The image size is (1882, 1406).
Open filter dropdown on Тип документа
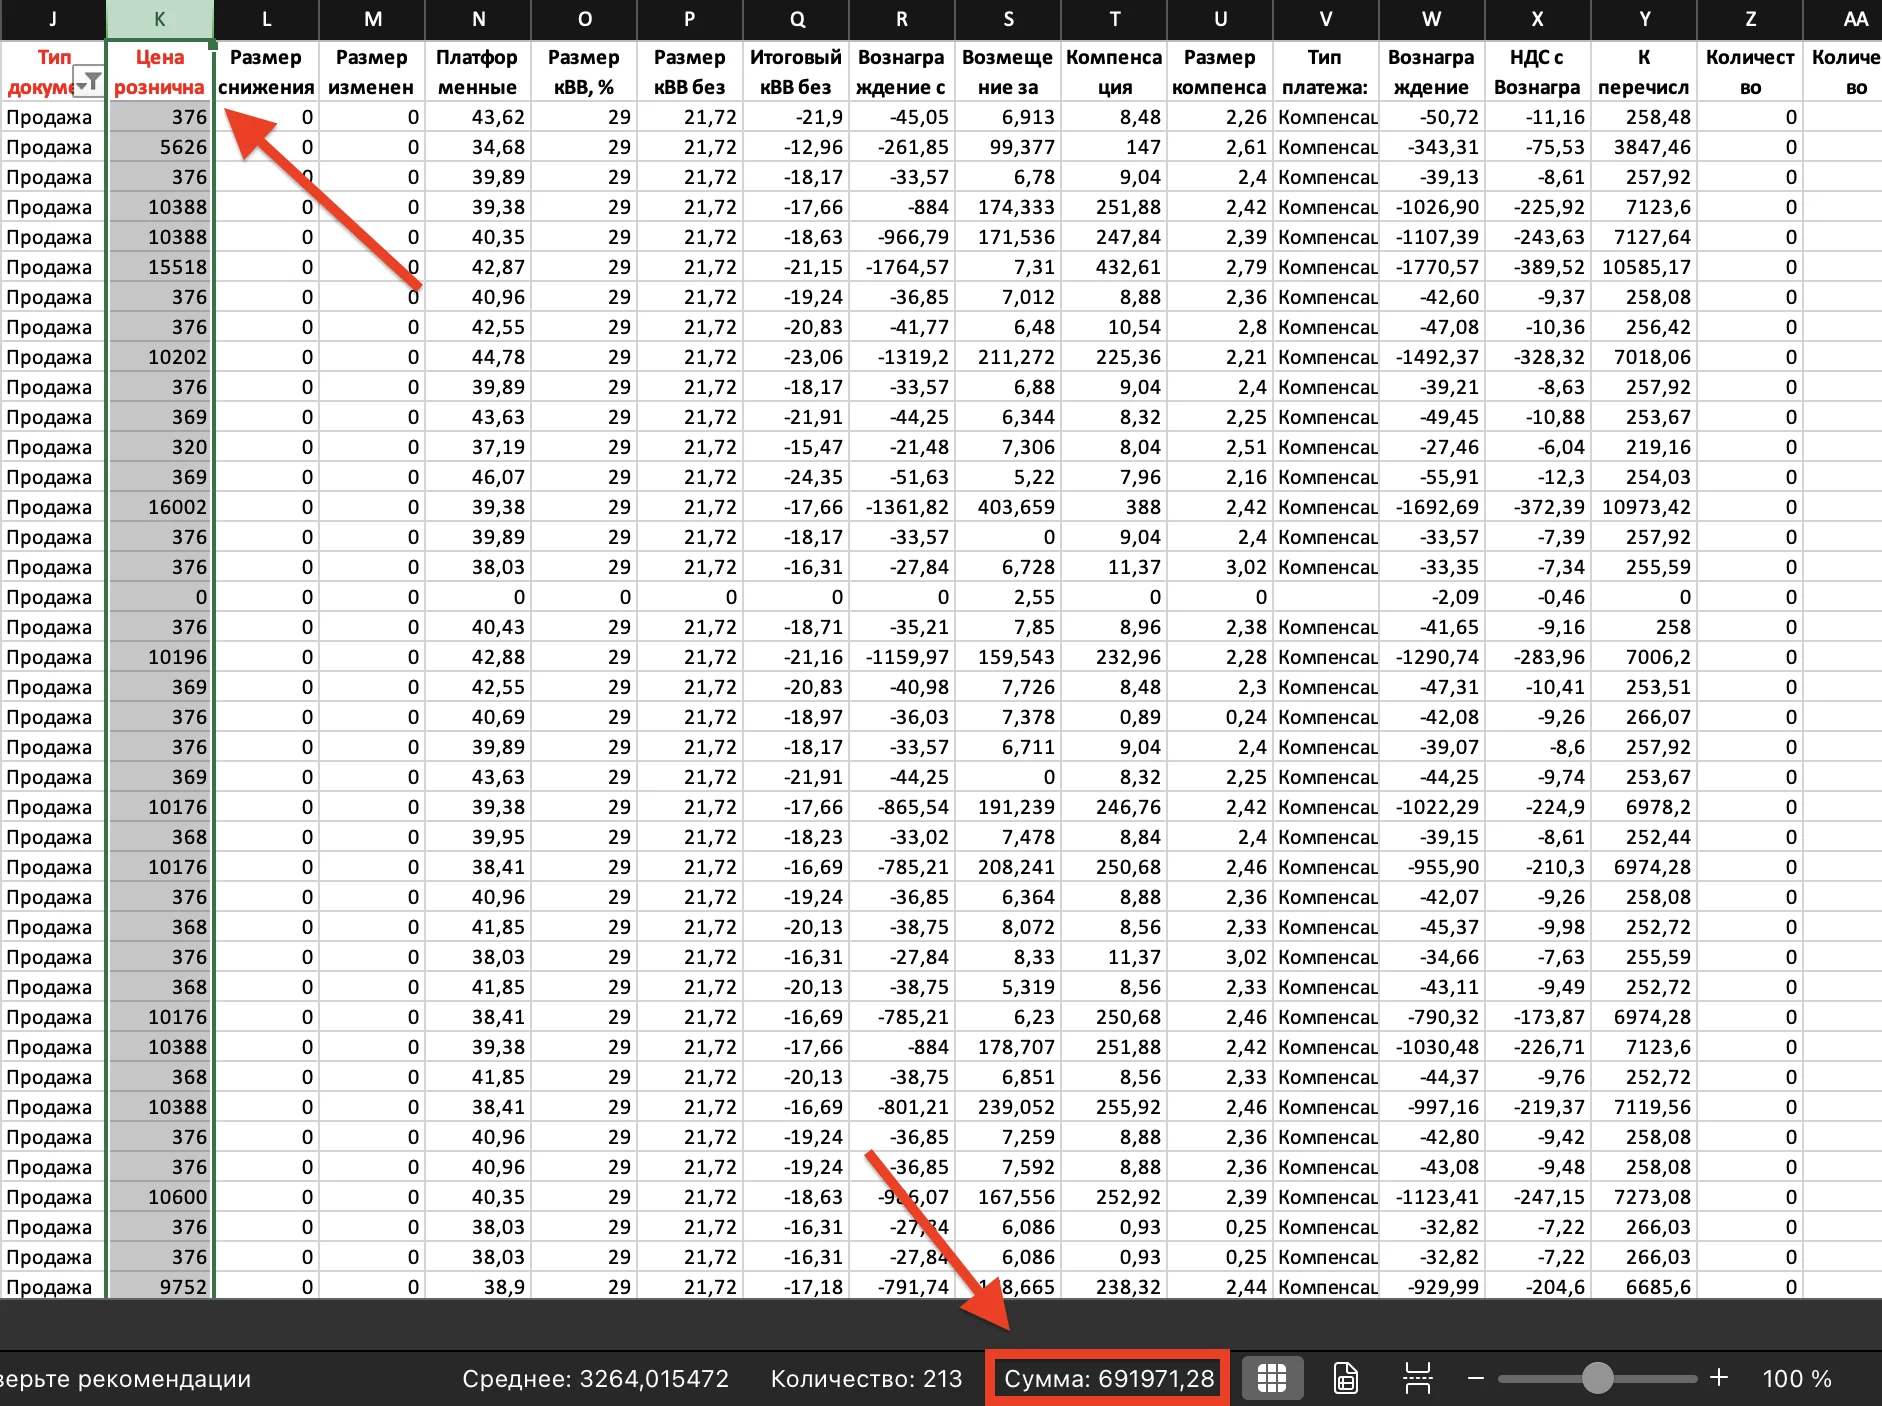click(x=89, y=83)
